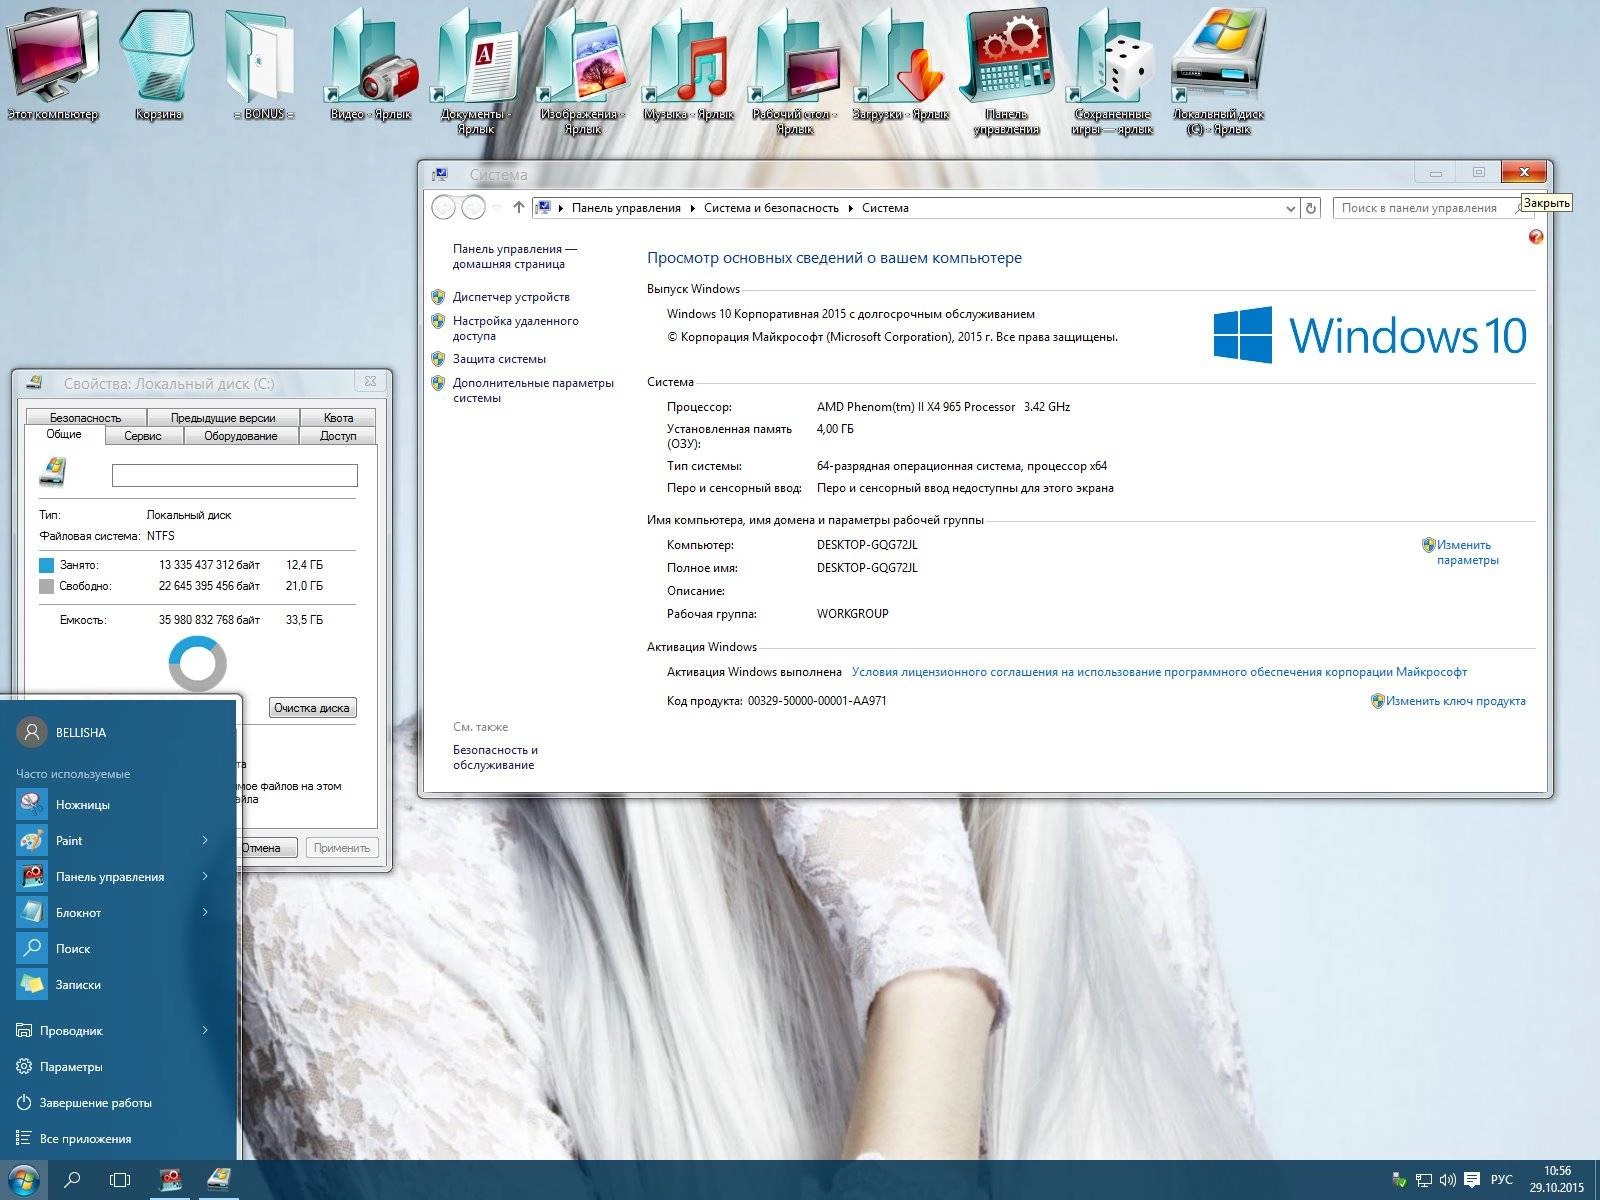Click the help question mark icon

pos(1536,237)
